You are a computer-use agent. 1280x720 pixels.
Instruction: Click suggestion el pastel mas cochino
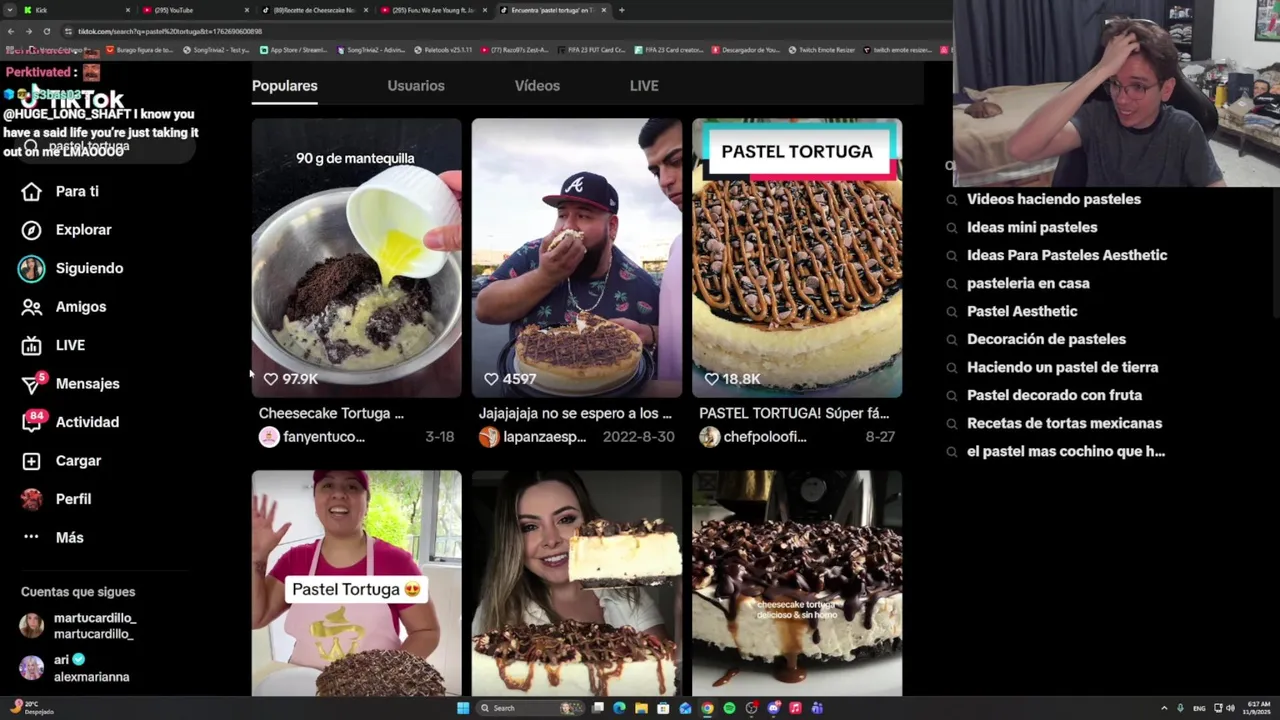point(1066,451)
